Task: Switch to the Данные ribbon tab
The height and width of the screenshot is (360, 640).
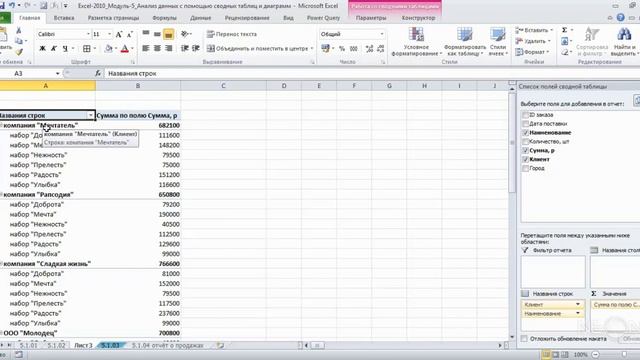Action: (x=200, y=18)
